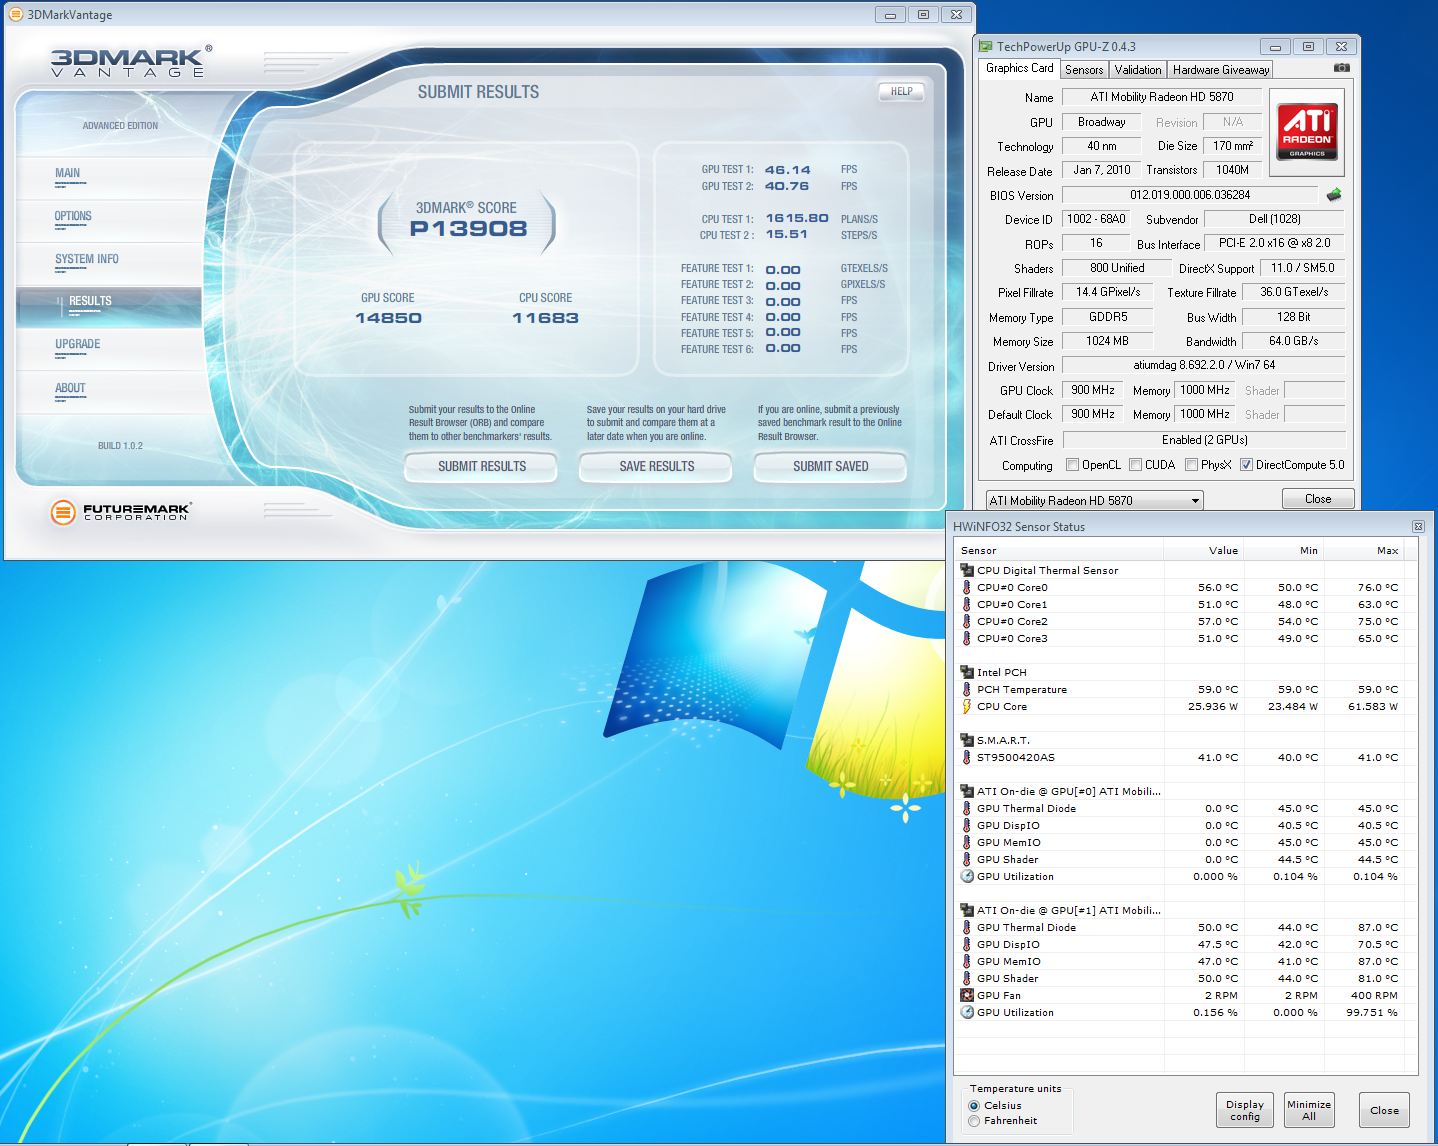
Task: Toggle the PhysX checkbox in GPU-Z
Action: pos(1191,465)
